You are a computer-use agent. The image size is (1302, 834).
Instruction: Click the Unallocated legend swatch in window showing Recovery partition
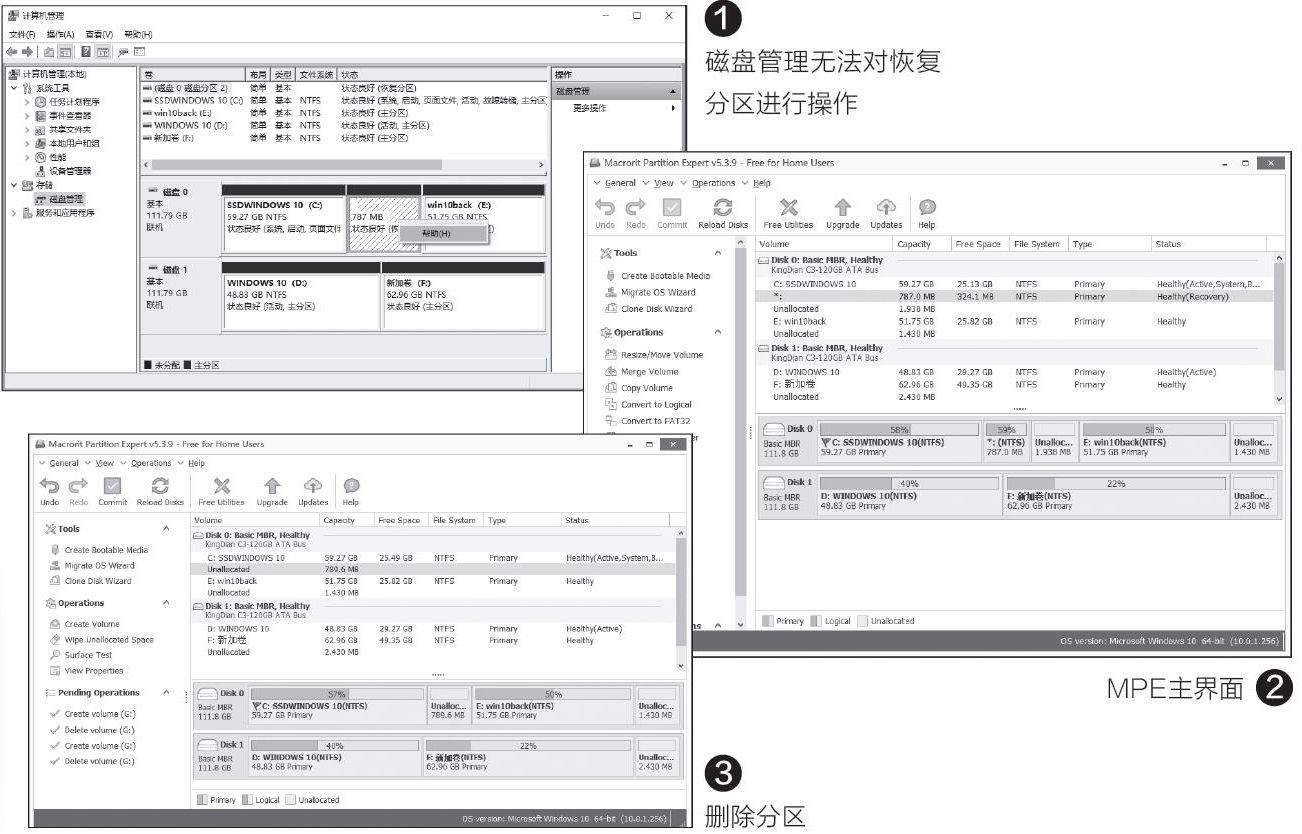pyautogui.click(x=862, y=621)
